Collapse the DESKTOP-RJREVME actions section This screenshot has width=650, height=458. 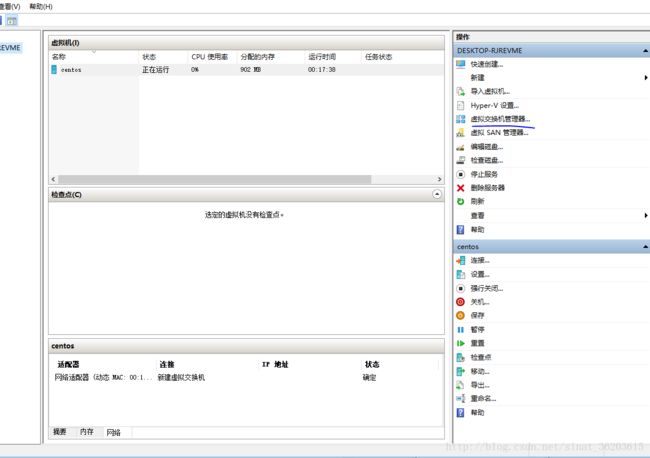tap(645, 51)
